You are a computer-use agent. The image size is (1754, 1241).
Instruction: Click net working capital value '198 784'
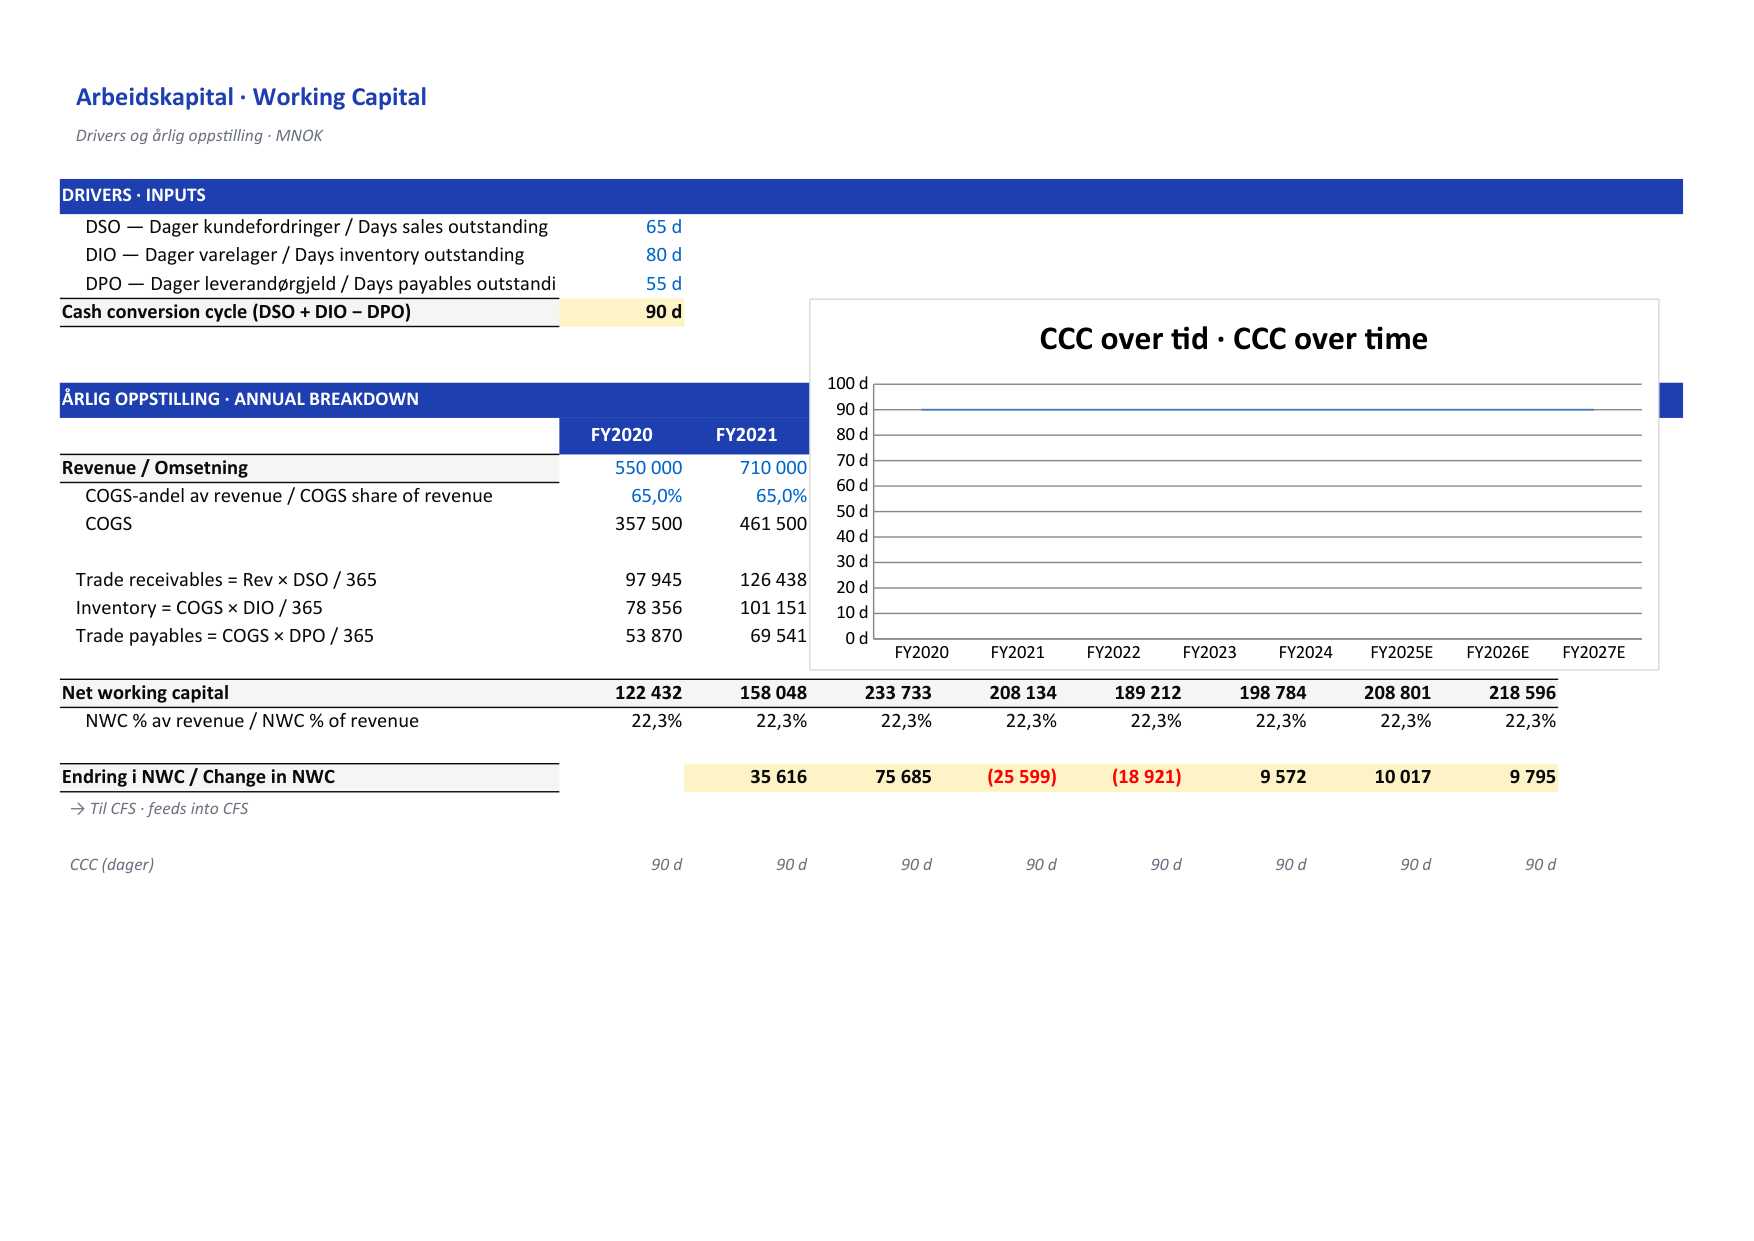point(1272,693)
